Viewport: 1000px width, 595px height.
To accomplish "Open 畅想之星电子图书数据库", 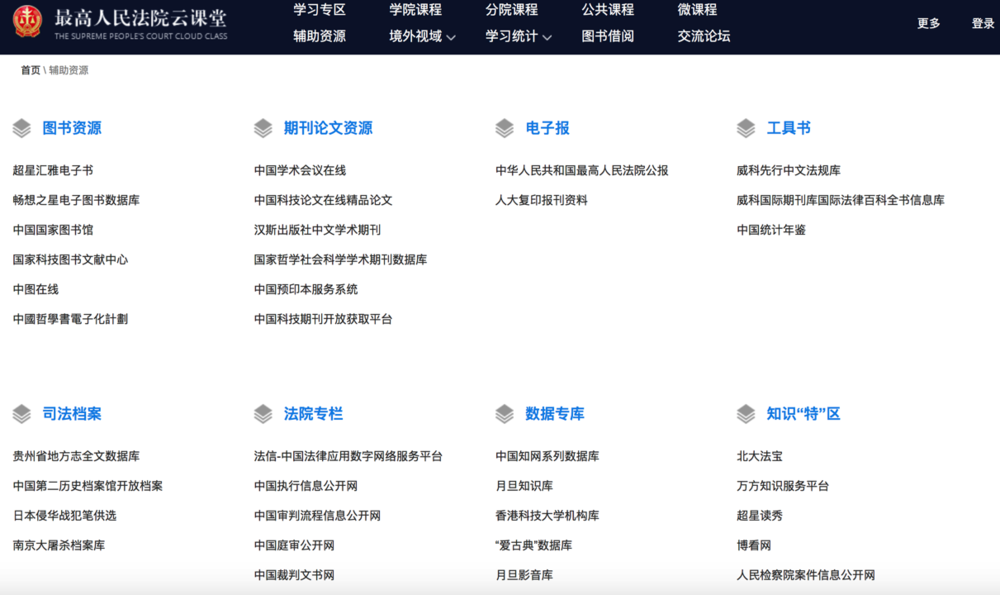I will pos(76,200).
